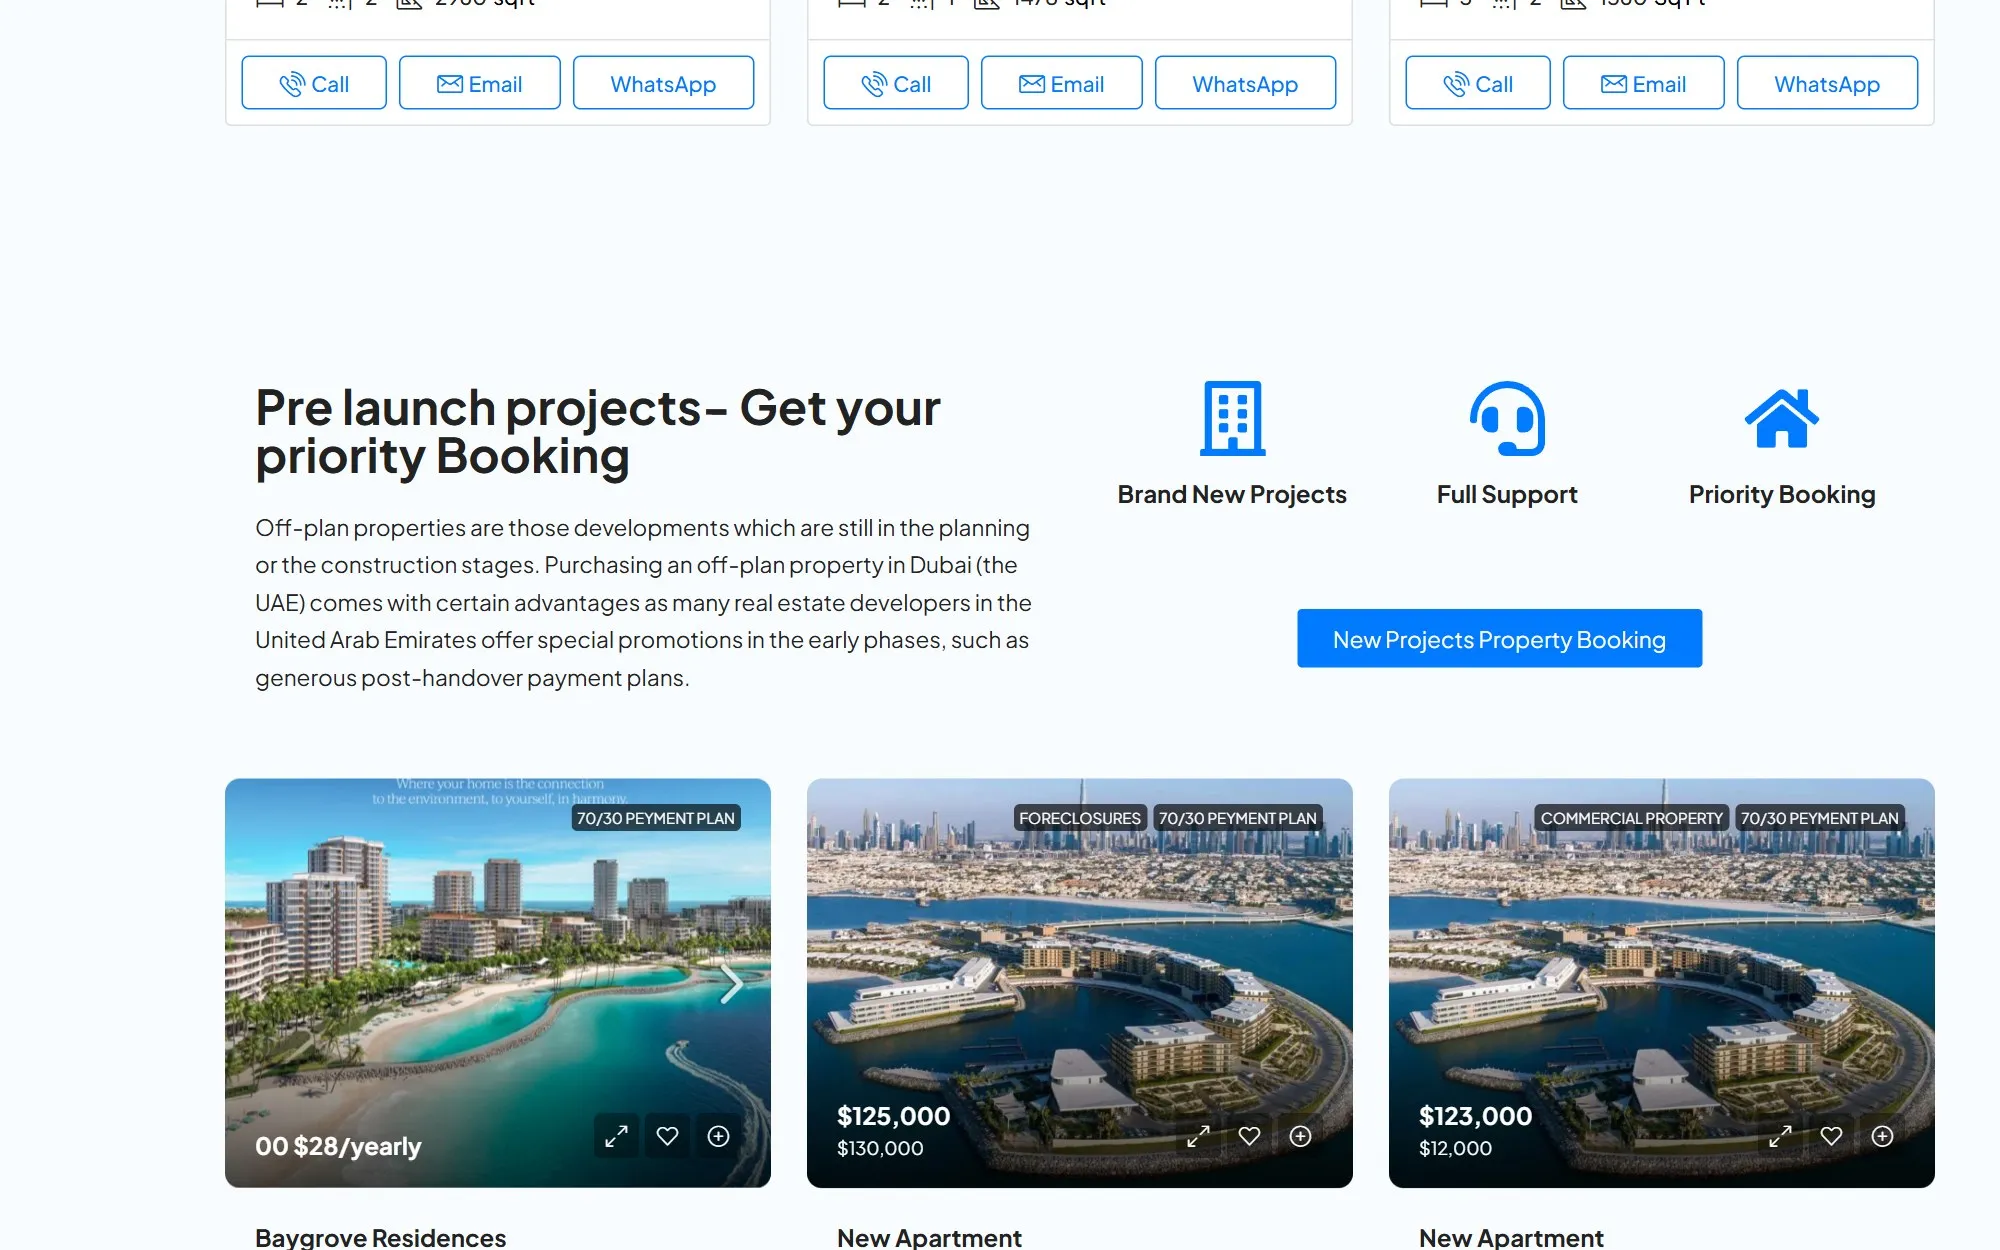This screenshot has height=1250, width=2000.
Task: Open WhatsApp on the first listing card
Action: [663, 83]
